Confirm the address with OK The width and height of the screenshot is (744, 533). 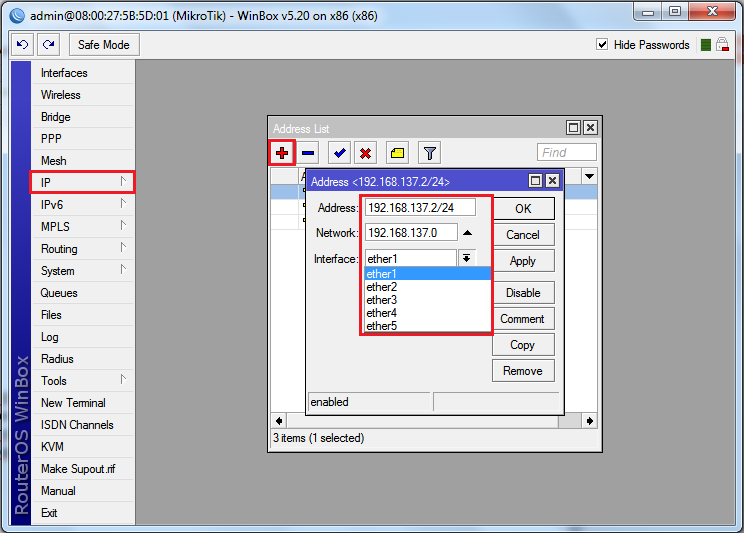(523, 209)
